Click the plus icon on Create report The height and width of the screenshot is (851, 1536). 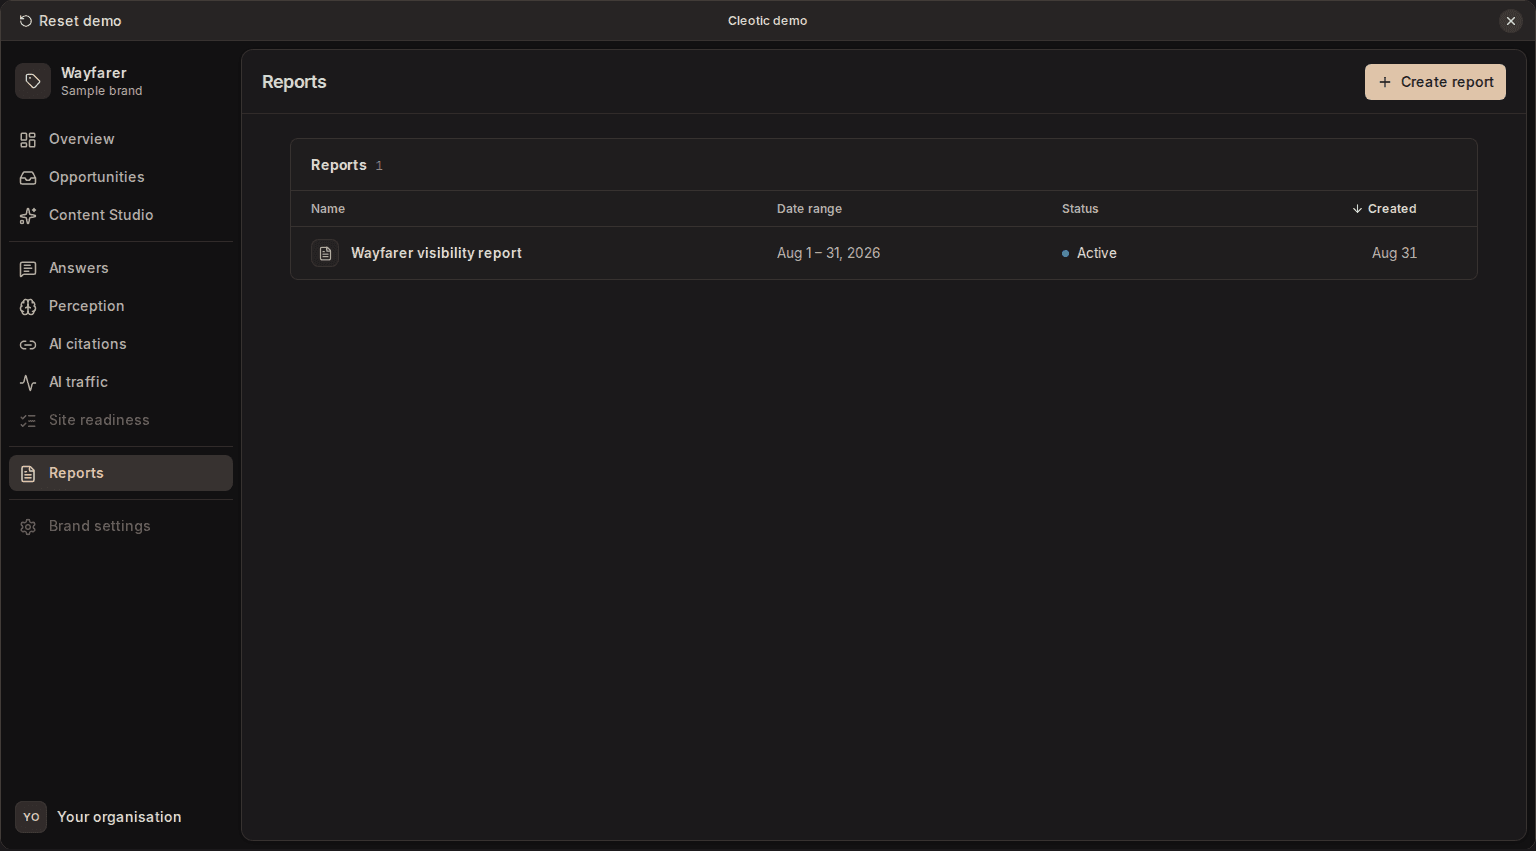1385,82
